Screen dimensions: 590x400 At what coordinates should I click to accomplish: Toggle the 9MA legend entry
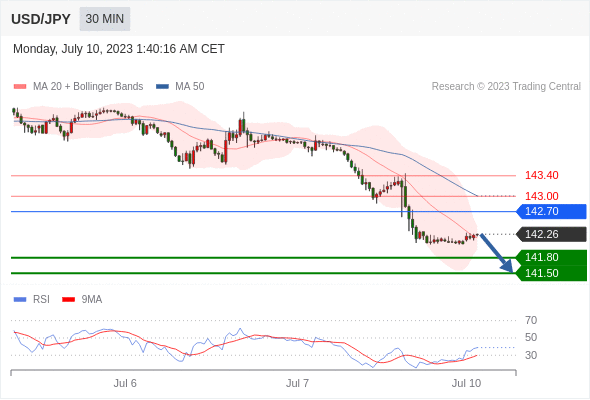[82, 300]
